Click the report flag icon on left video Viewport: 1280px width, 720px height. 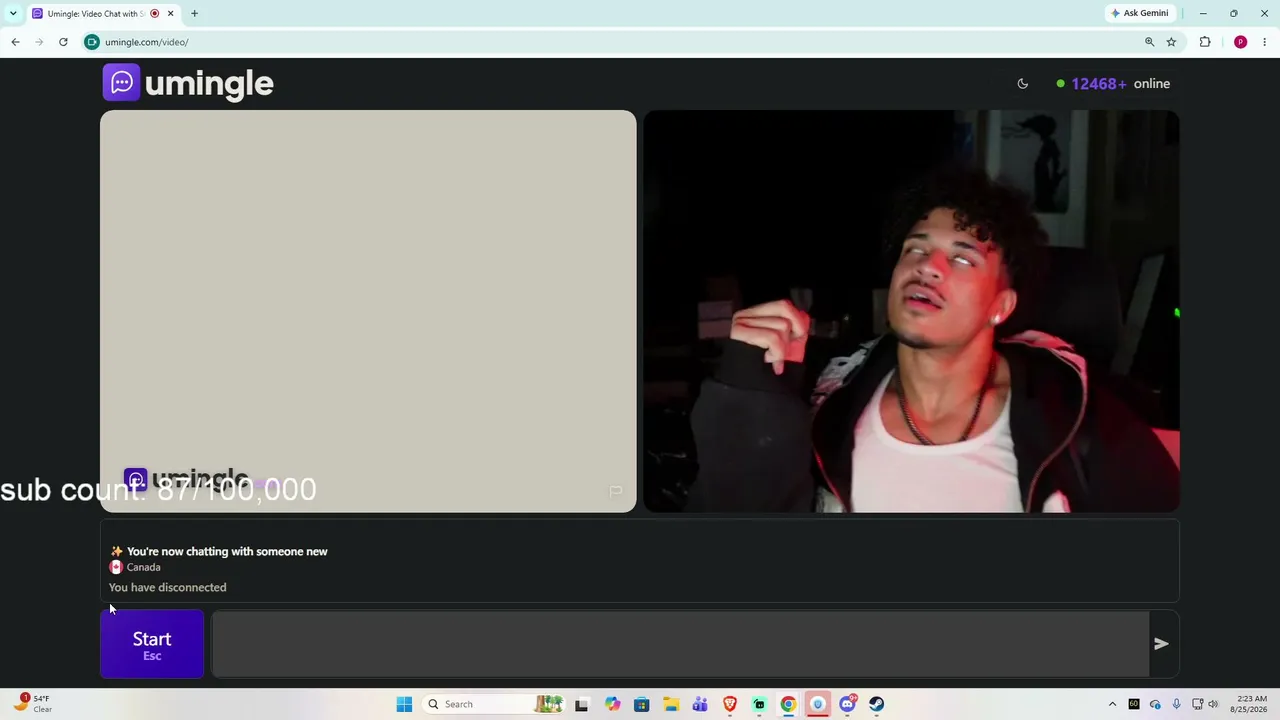(x=615, y=491)
